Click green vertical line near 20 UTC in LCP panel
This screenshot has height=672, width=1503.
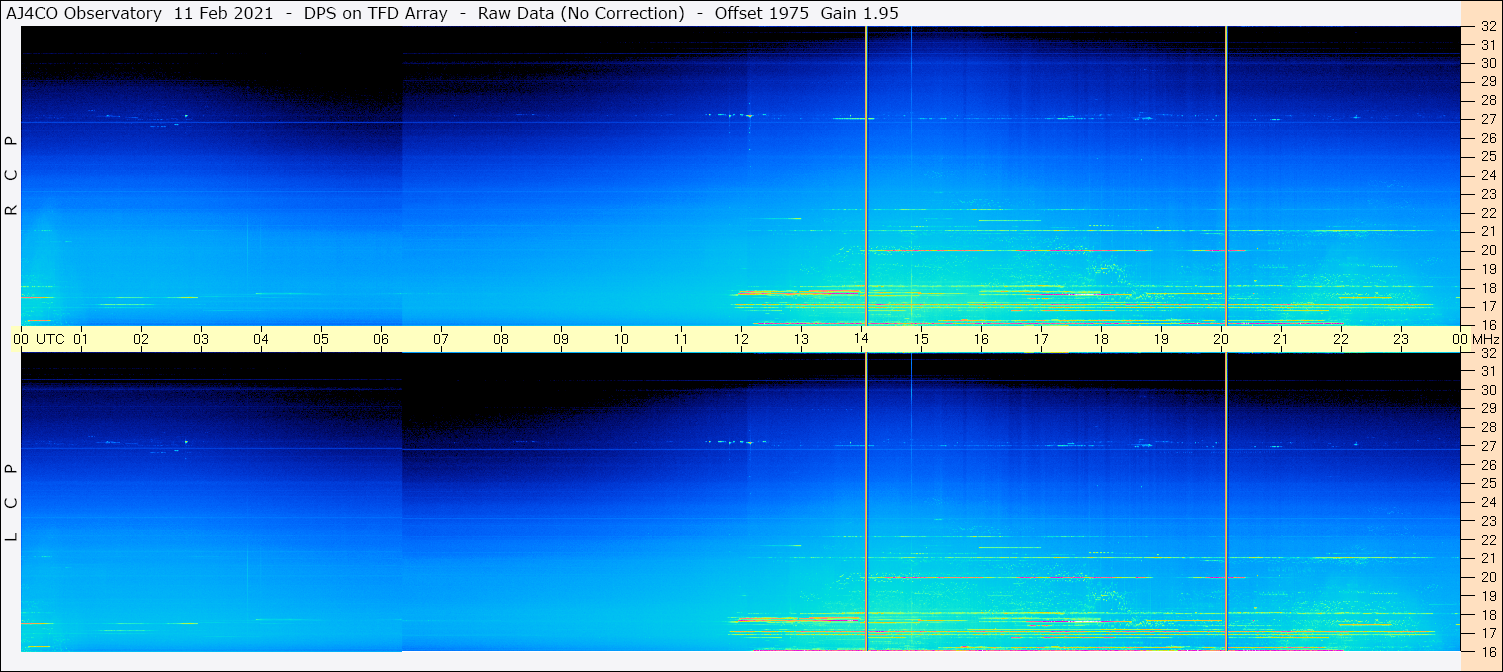tap(1226, 500)
